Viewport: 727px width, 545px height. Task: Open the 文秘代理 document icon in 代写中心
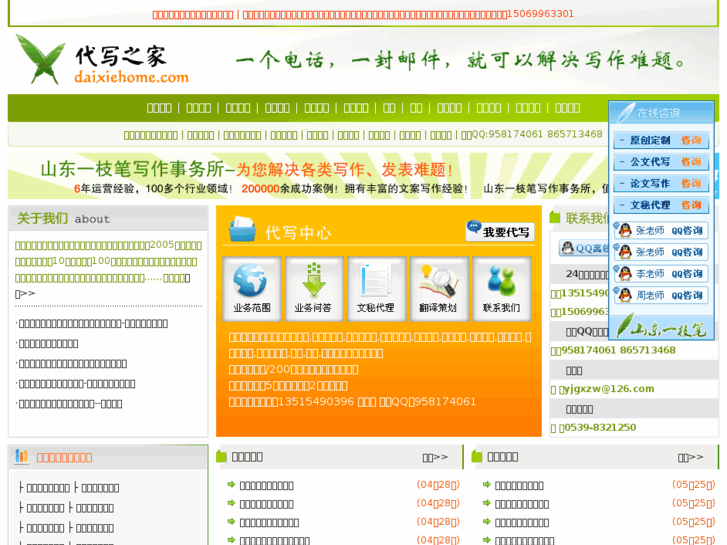click(376, 289)
